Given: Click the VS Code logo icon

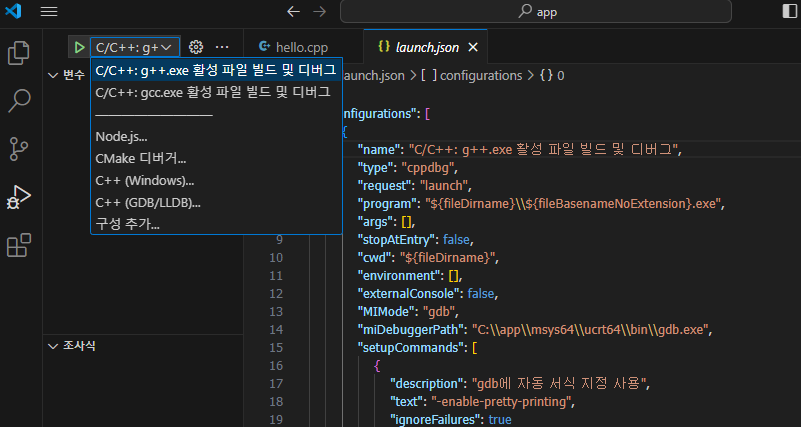Looking at the screenshot, I should click(x=13, y=11).
